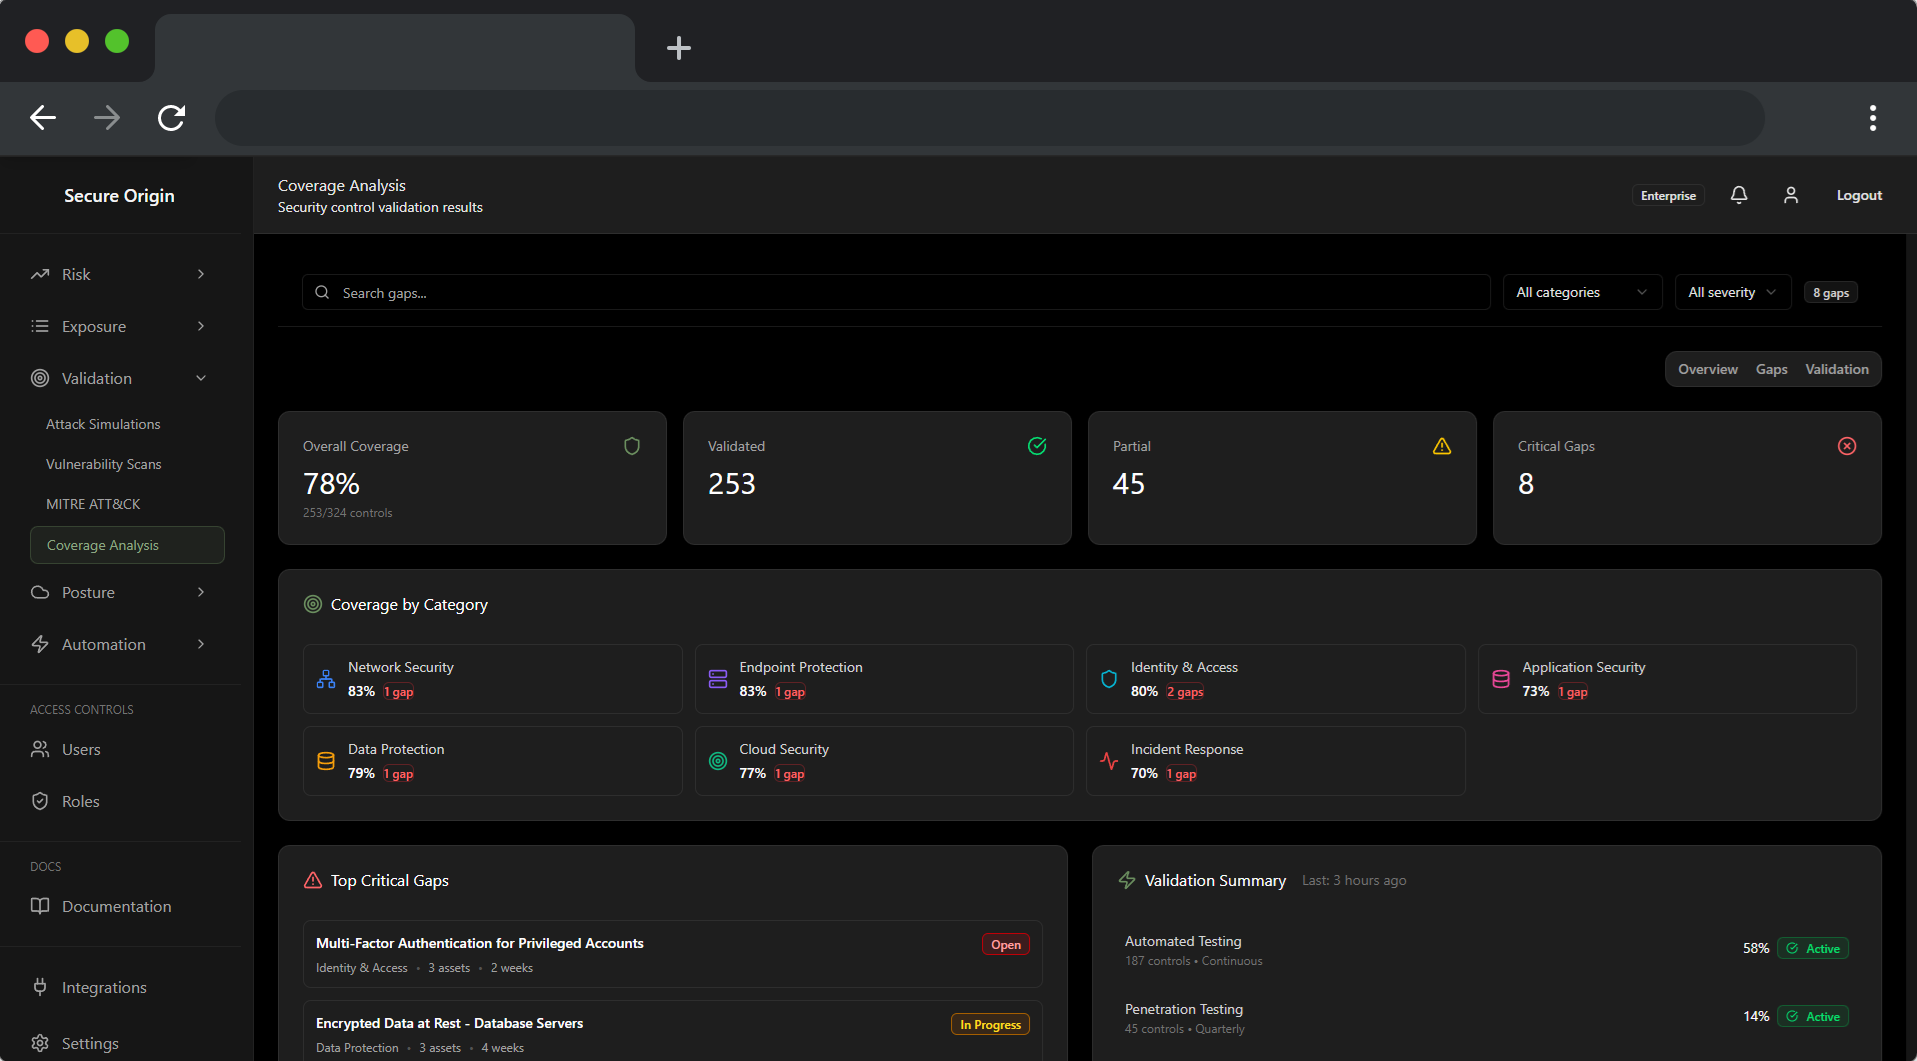Open the Multi-Factor Authentication gap entry

coord(672,954)
